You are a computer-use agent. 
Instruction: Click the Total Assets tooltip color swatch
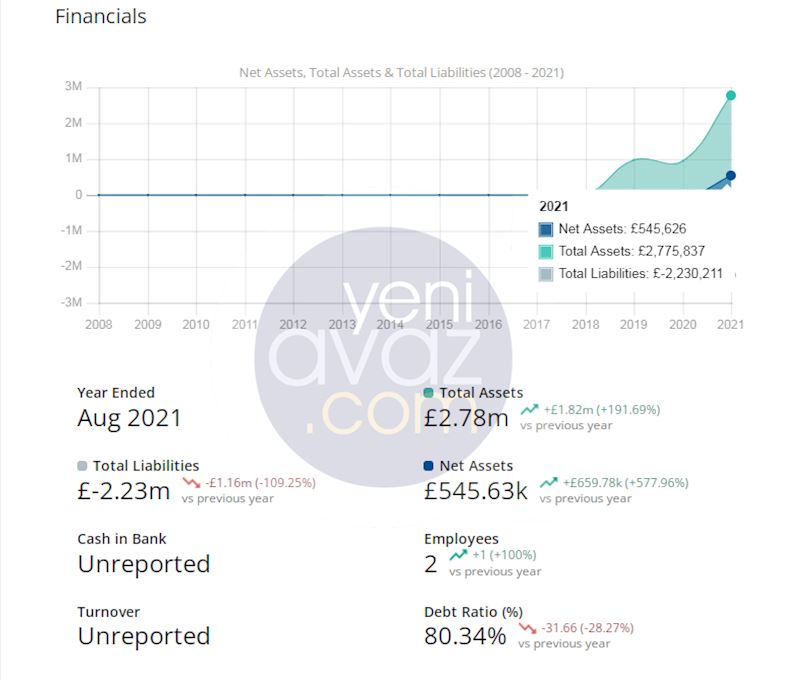546,251
